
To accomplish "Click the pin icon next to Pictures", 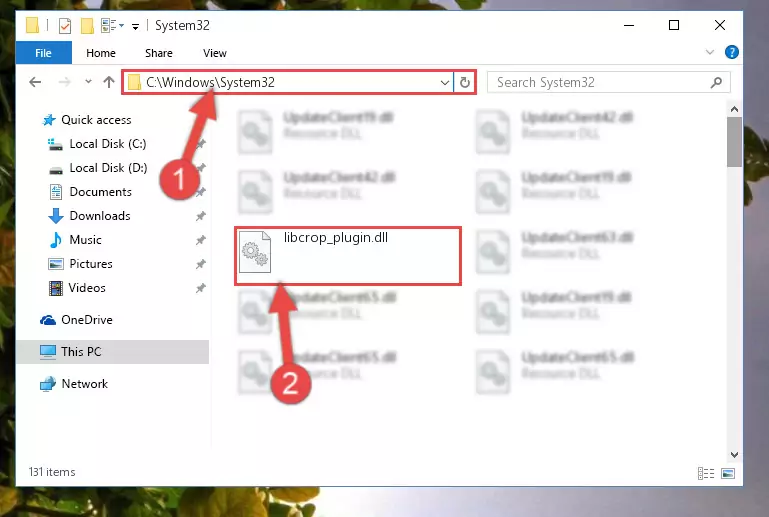I will coord(200,264).
